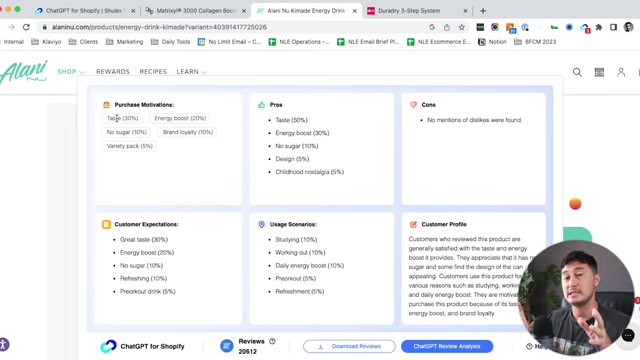Image resolution: width=640 pixels, height=360 pixels.
Task: Click the Purchase Motivations icon
Action: (106, 105)
